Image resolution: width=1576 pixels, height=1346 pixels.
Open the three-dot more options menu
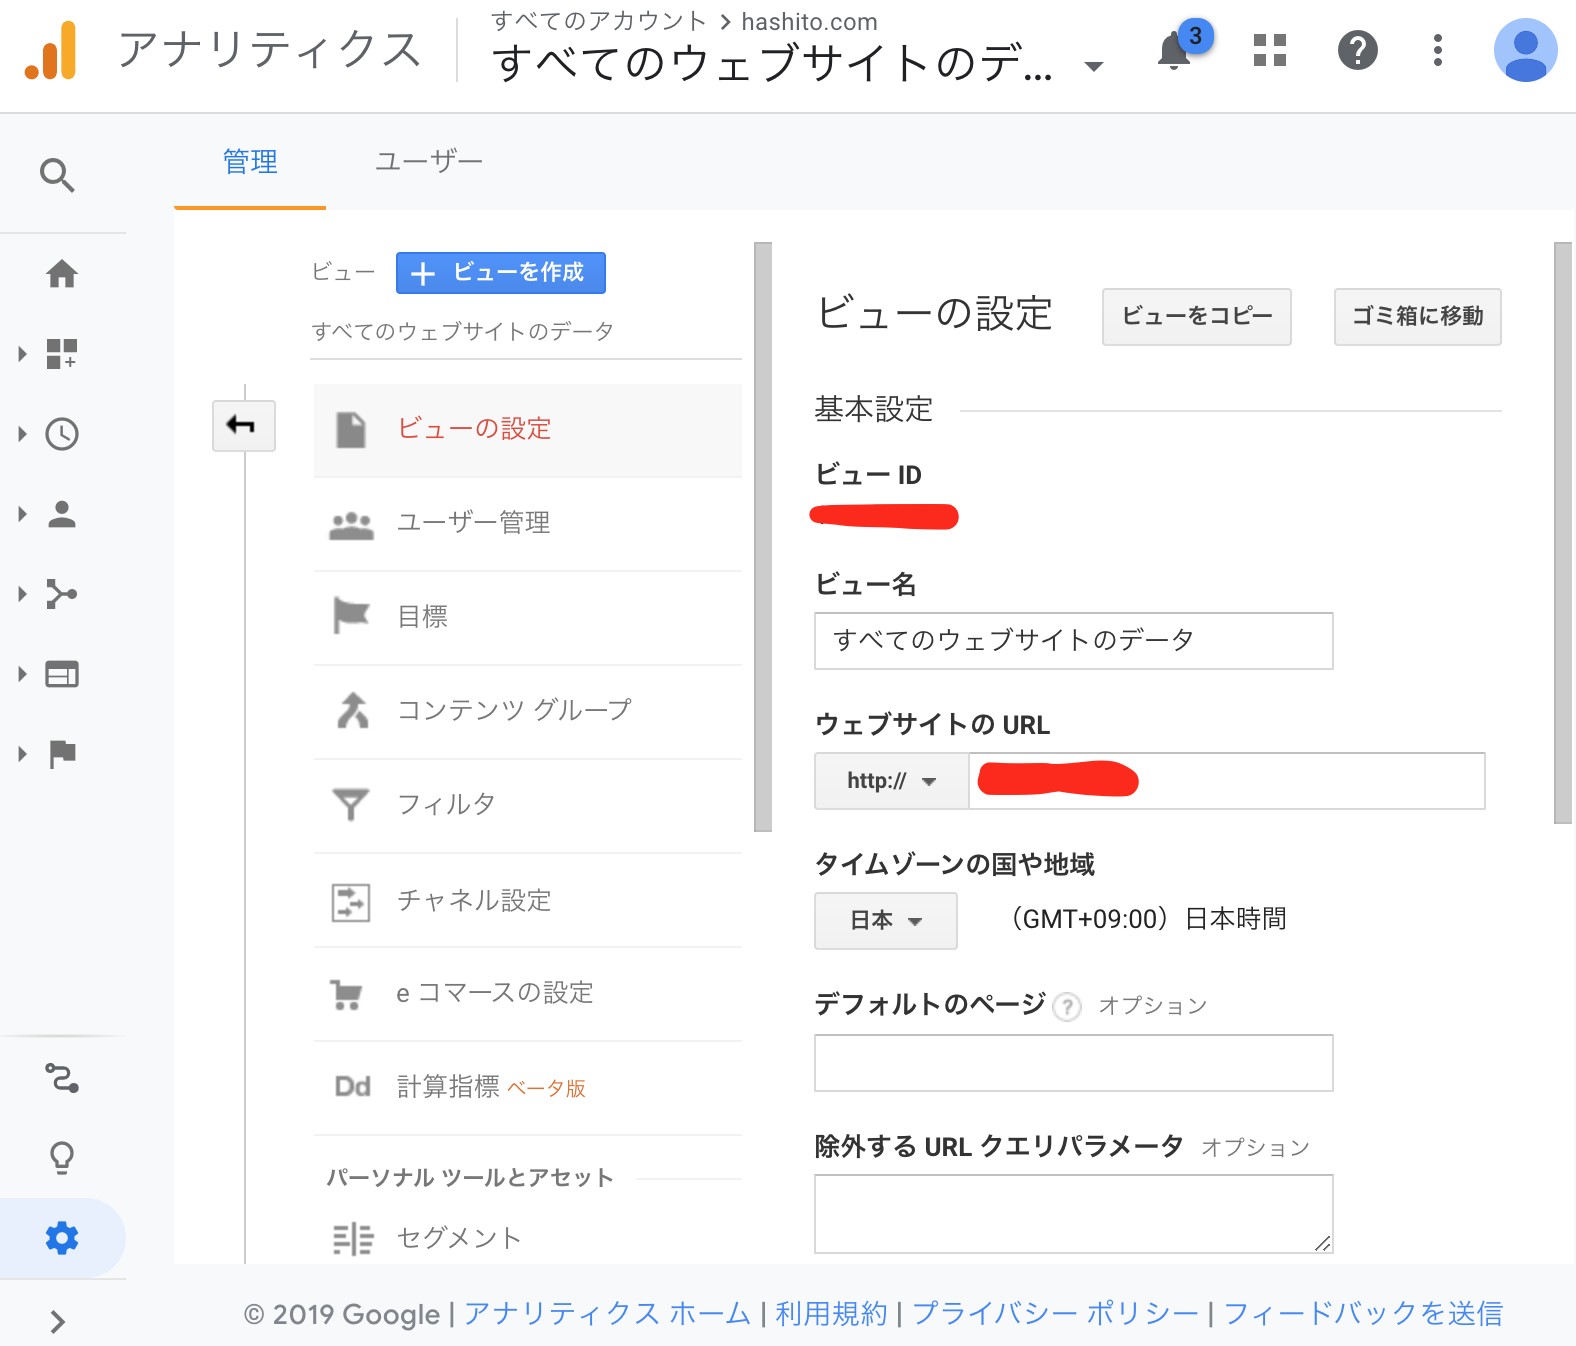[x=1437, y=50]
